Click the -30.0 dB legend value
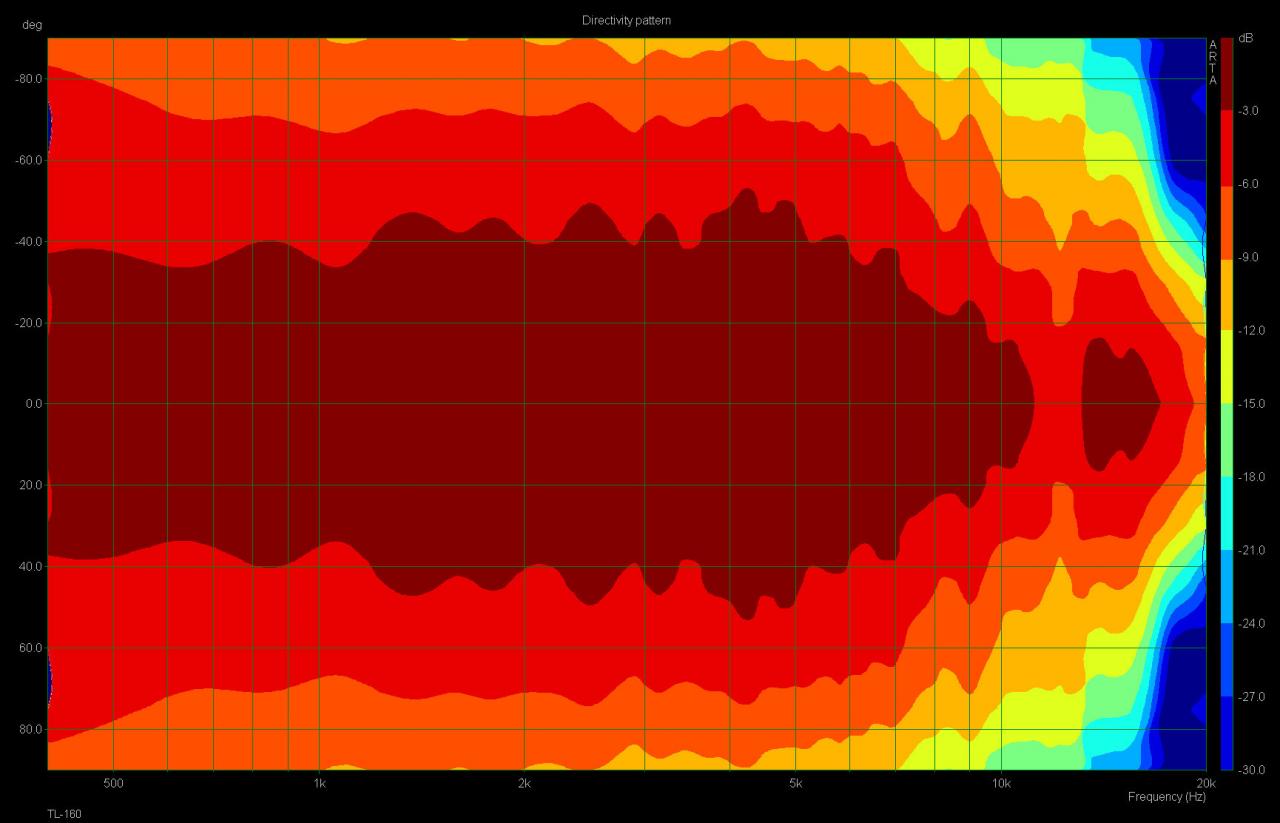 (1254, 770)
